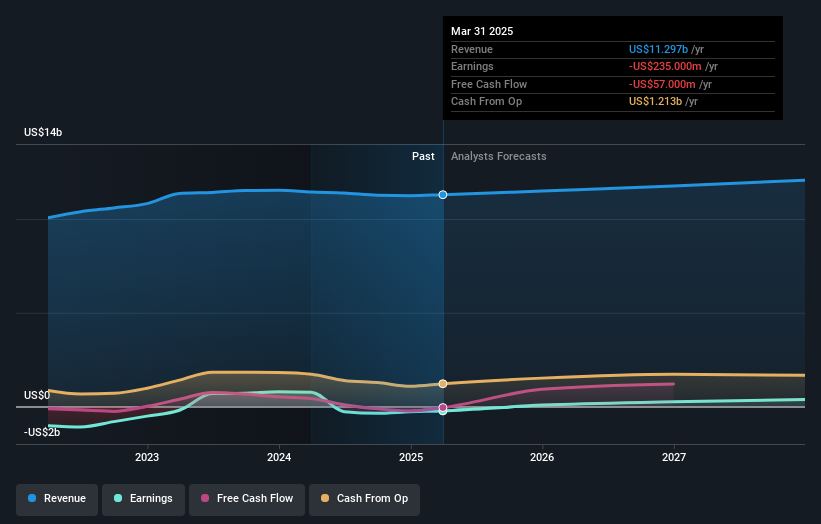Click the Analysts Forecasts label
The image size is (821, 524).
click(x=498, y=156)
